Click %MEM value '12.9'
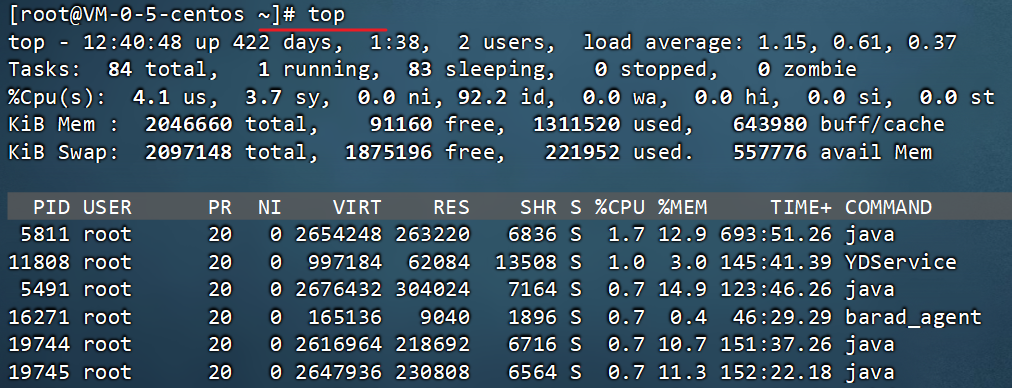 [x=682, y=234]
